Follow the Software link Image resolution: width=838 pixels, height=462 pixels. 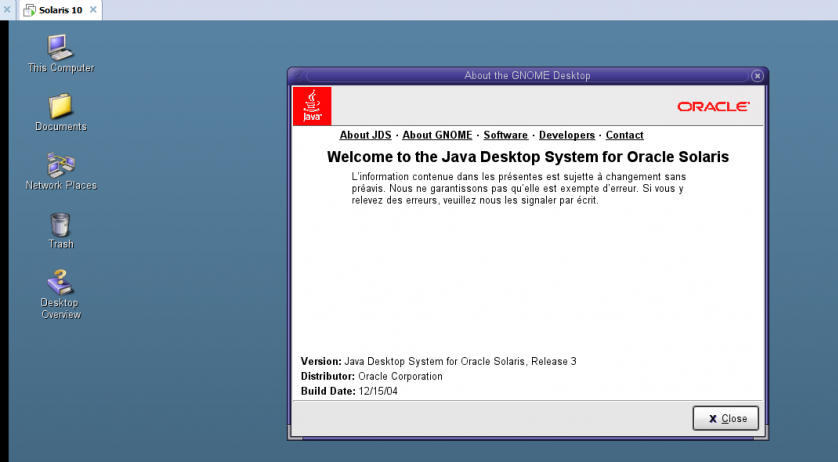505,135
